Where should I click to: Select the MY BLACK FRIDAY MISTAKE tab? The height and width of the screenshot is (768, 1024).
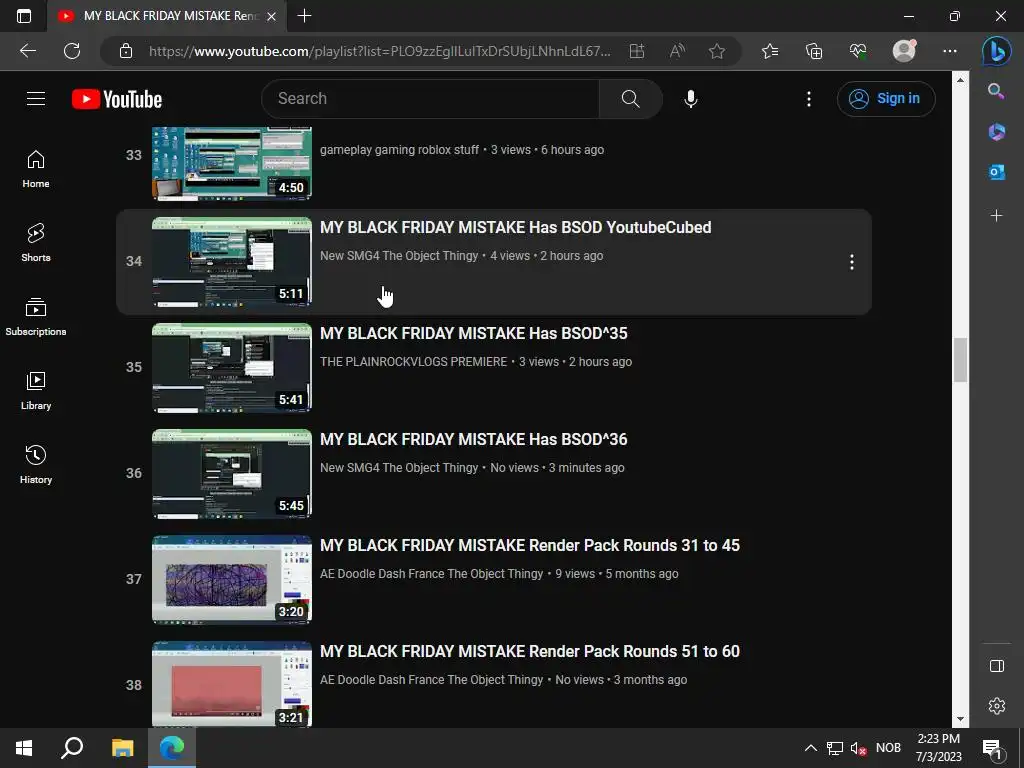pos(166,16)
